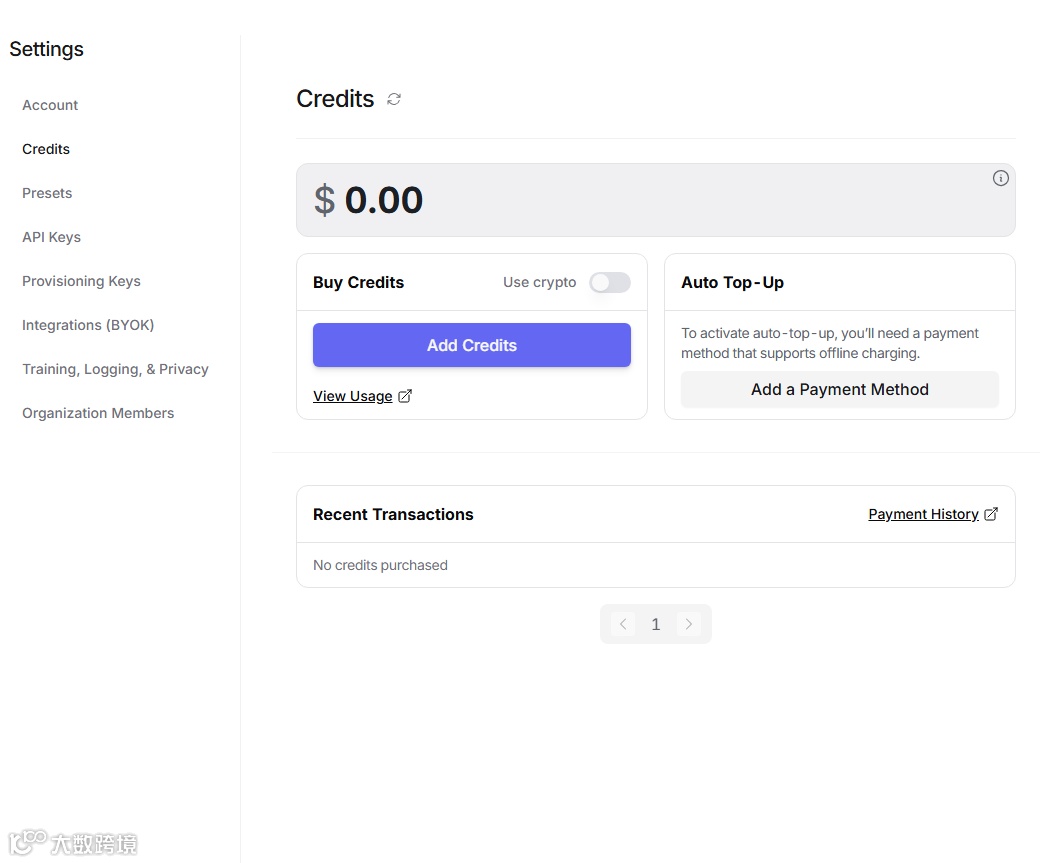
Task: Open Provisioning Keys page
Action: tap(81, 281)
